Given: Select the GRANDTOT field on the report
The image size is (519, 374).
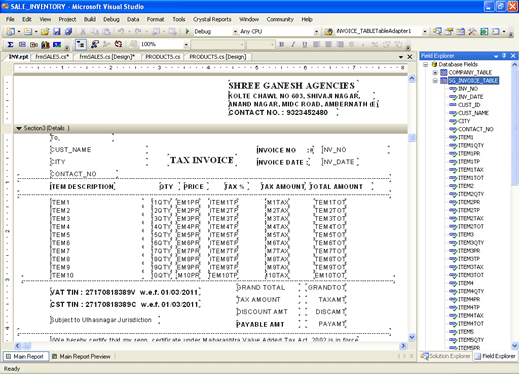Looking at the screenshot, I should 326,287.
